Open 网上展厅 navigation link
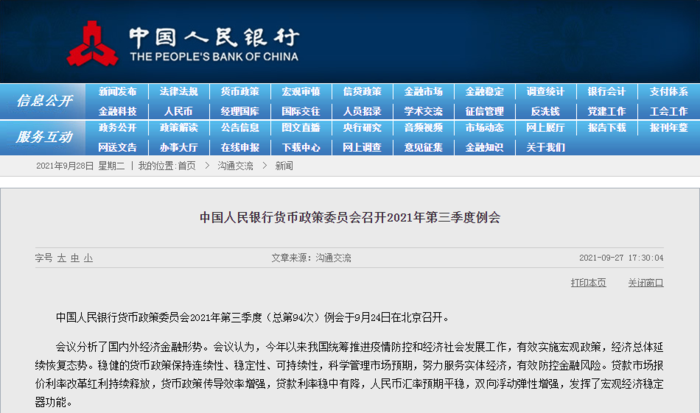700x413 pixels. pyautogui.click(x=546, y=128)
